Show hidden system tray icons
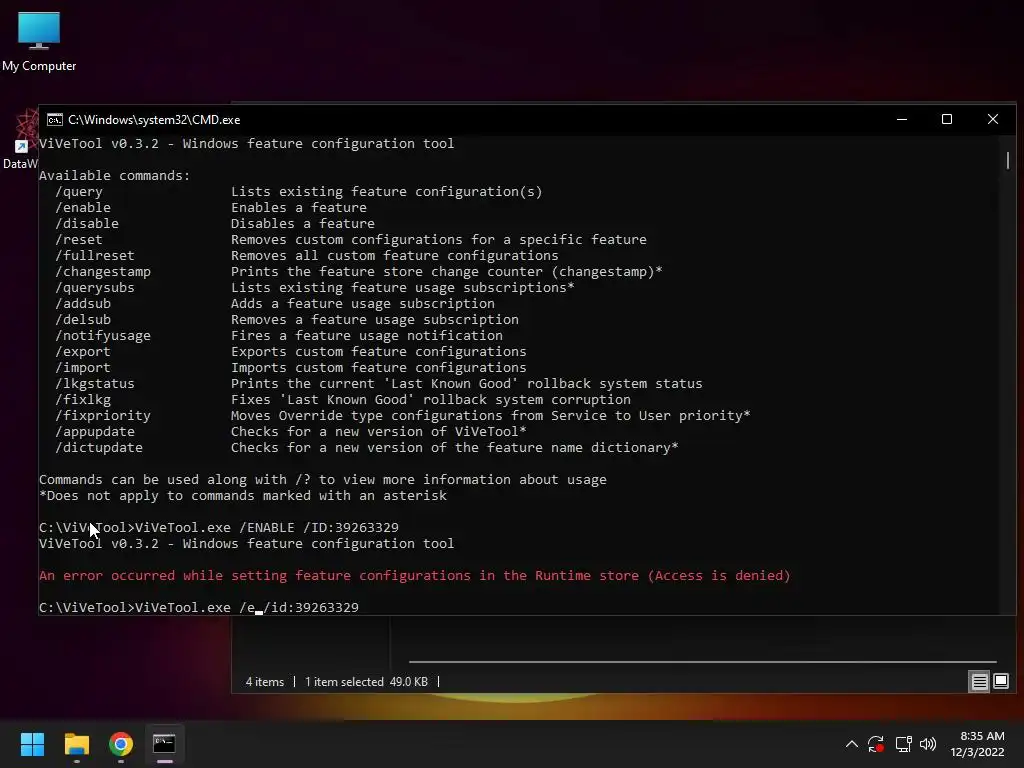 tap(852, 744)
